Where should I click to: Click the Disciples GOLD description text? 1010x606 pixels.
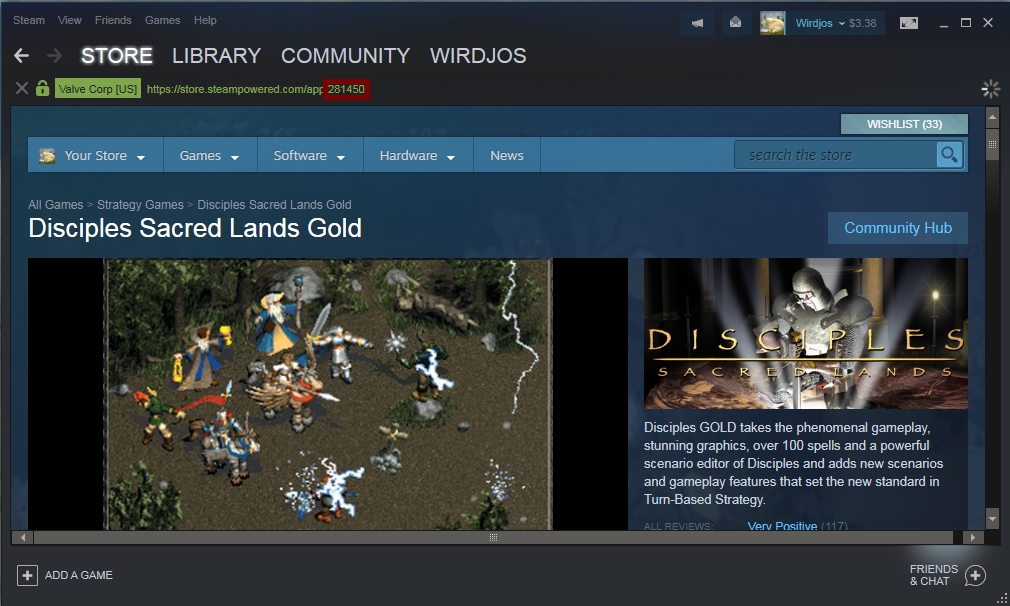tap(794, 464)
